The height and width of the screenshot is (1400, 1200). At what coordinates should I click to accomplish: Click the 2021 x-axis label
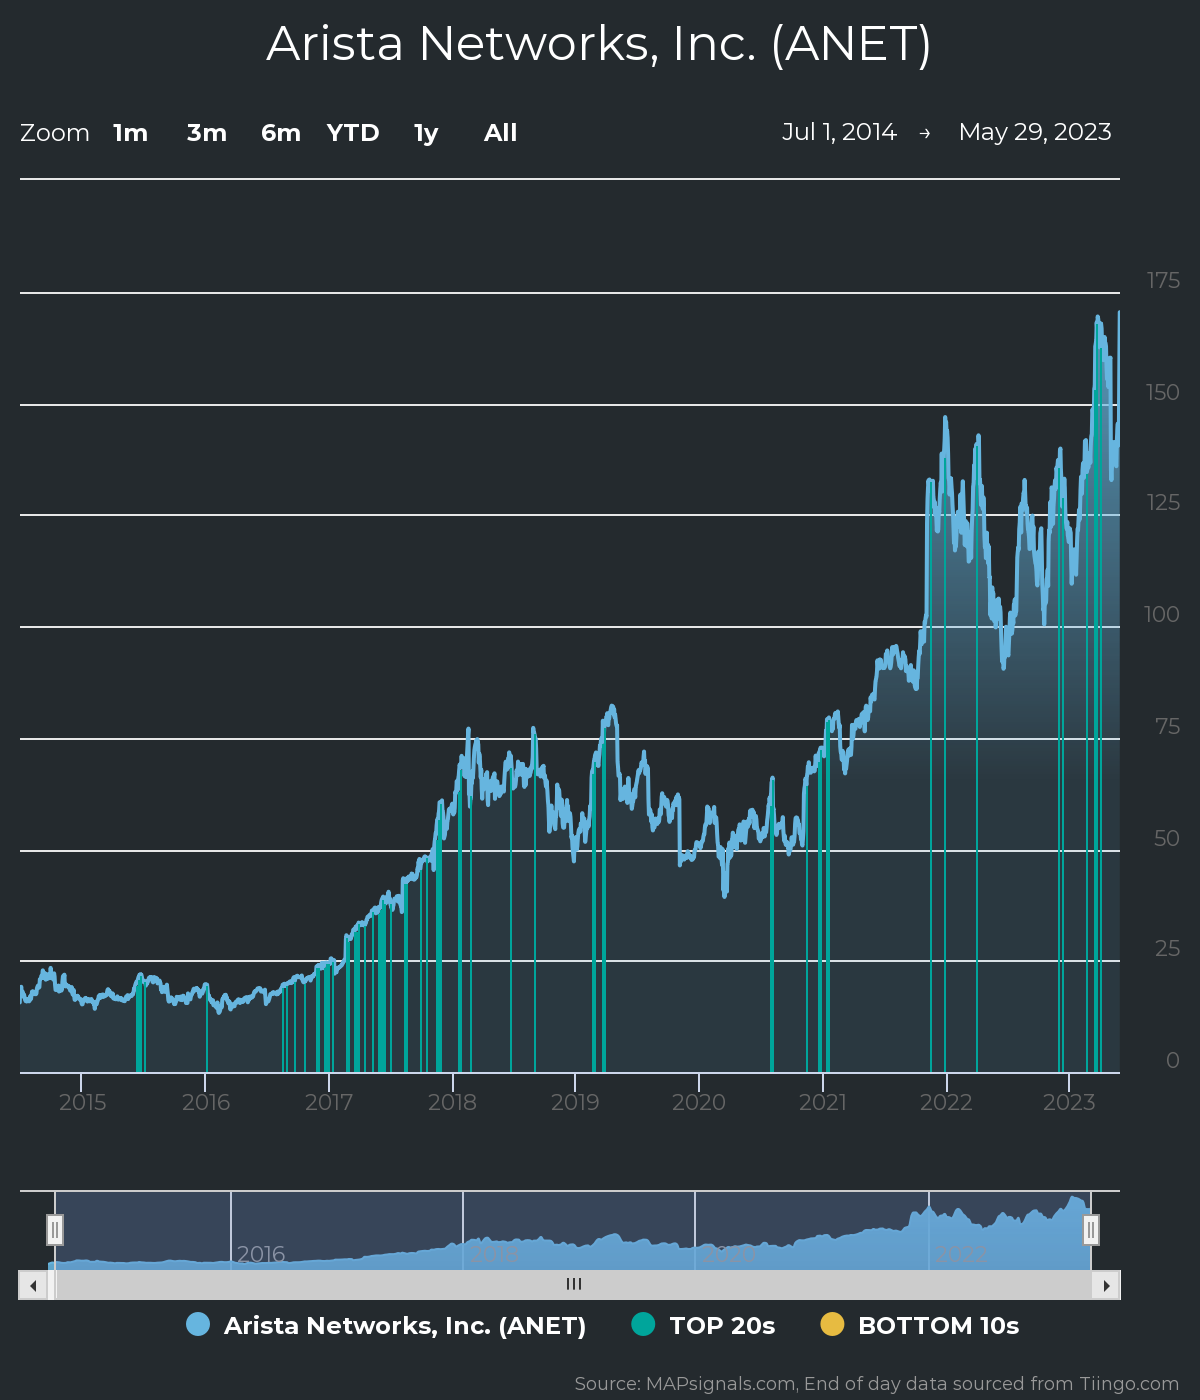point(823,1102)
